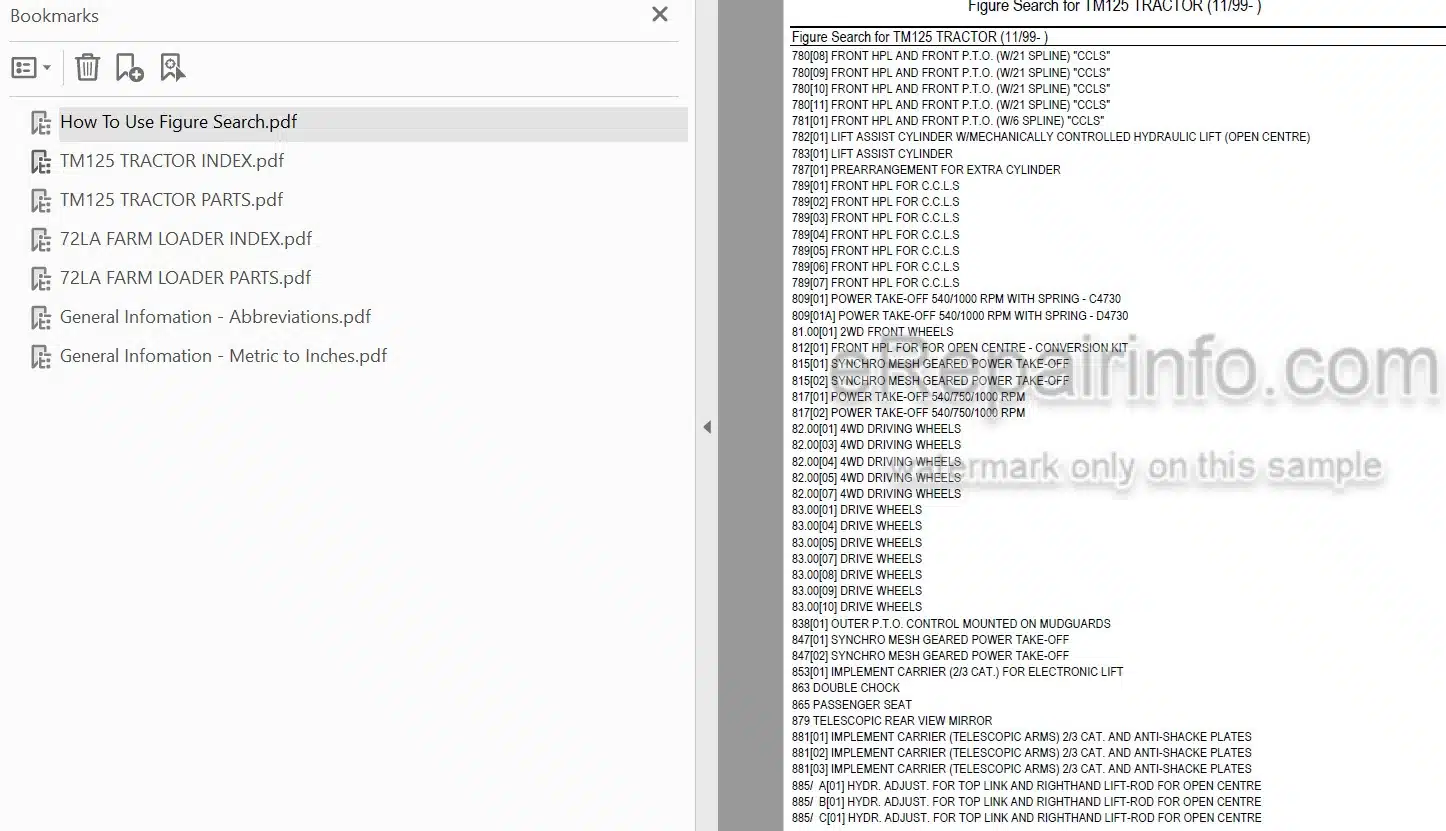This screenshot has height=831, width=1446.
Task: Click icon beside 72LA FARM LOADER INDEX.pdf
Action: tap(41, 240)
